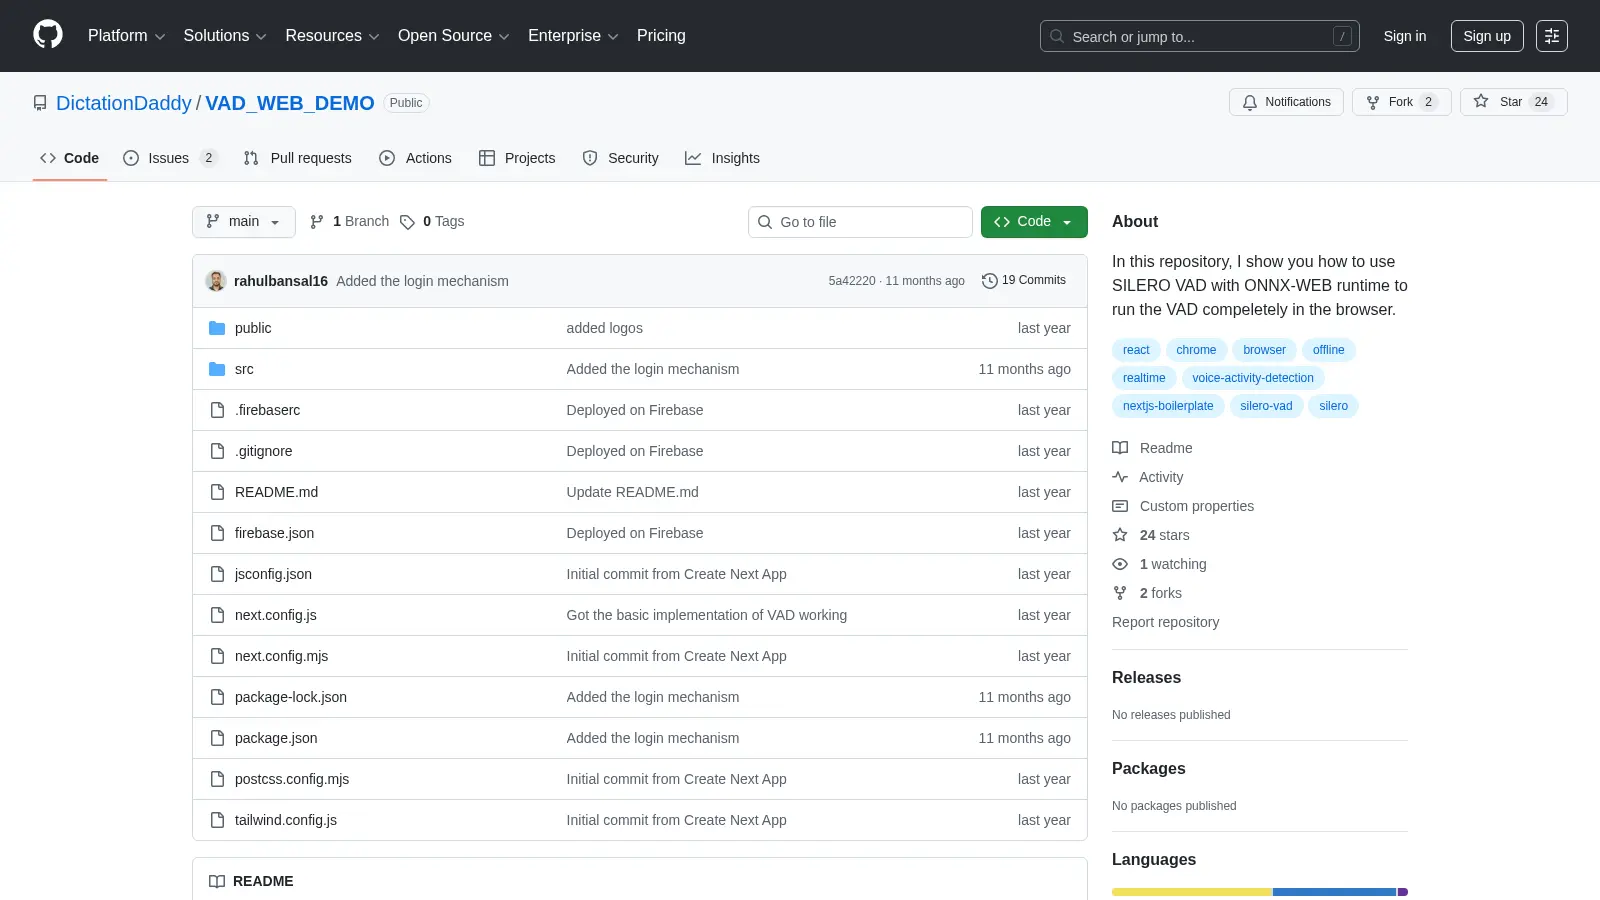This screenshot has height=900, width=1600.
Task: Focus the Search or jump to field
Action: coord(1199,36)
